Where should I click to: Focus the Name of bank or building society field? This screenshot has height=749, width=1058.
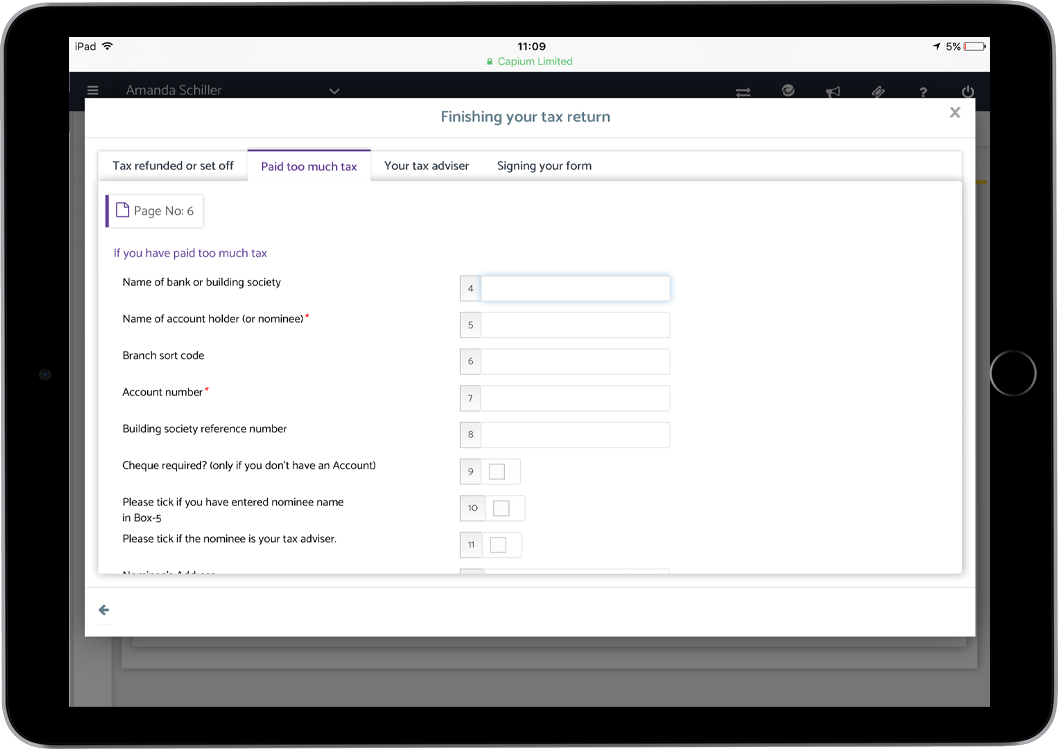click(x=575, y=289)
